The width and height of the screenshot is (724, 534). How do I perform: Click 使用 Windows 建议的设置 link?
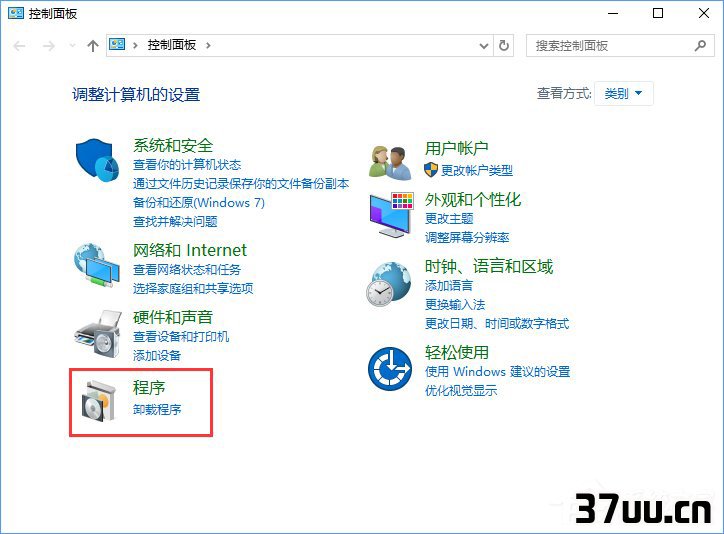(x=497, y=372)
